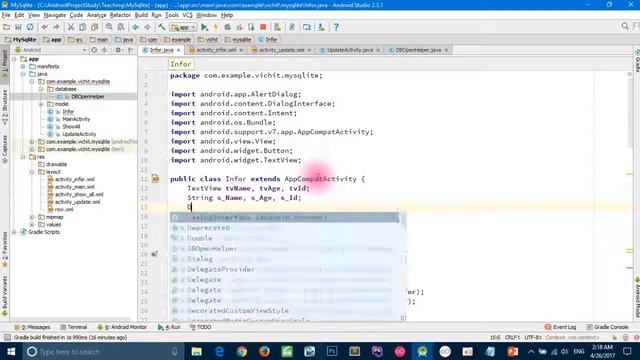Screen dimensions: 640x360
Task: Select DBOpenHelper in project tree
Action: click(x=87, y=96)
